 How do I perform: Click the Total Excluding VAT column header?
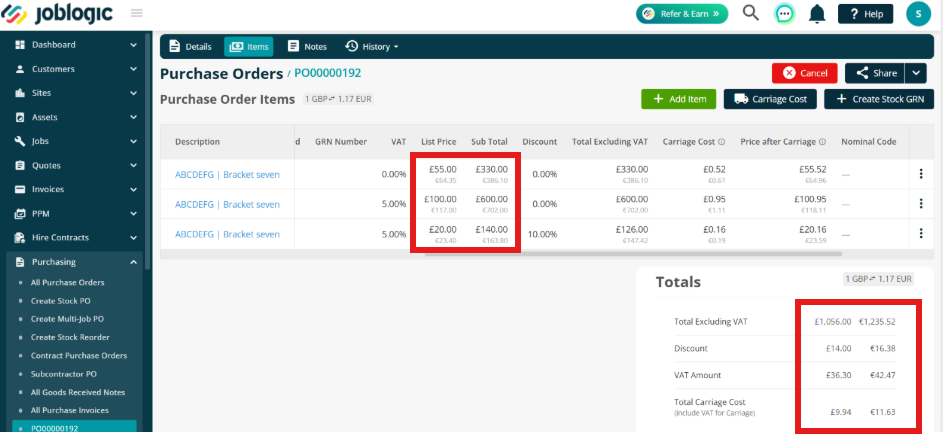point(610,142)
